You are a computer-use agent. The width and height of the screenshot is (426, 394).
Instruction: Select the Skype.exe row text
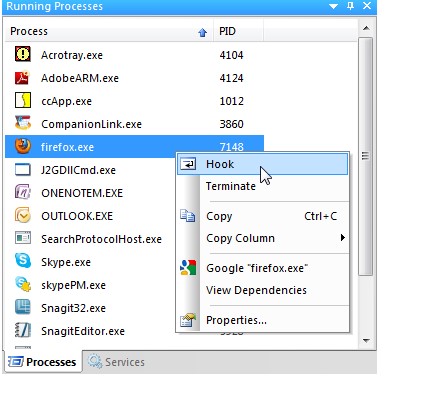(x=66, y=262)
